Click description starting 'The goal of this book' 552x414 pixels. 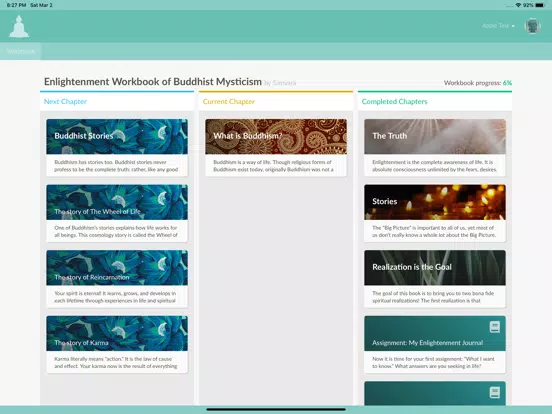tap(433, 297)
